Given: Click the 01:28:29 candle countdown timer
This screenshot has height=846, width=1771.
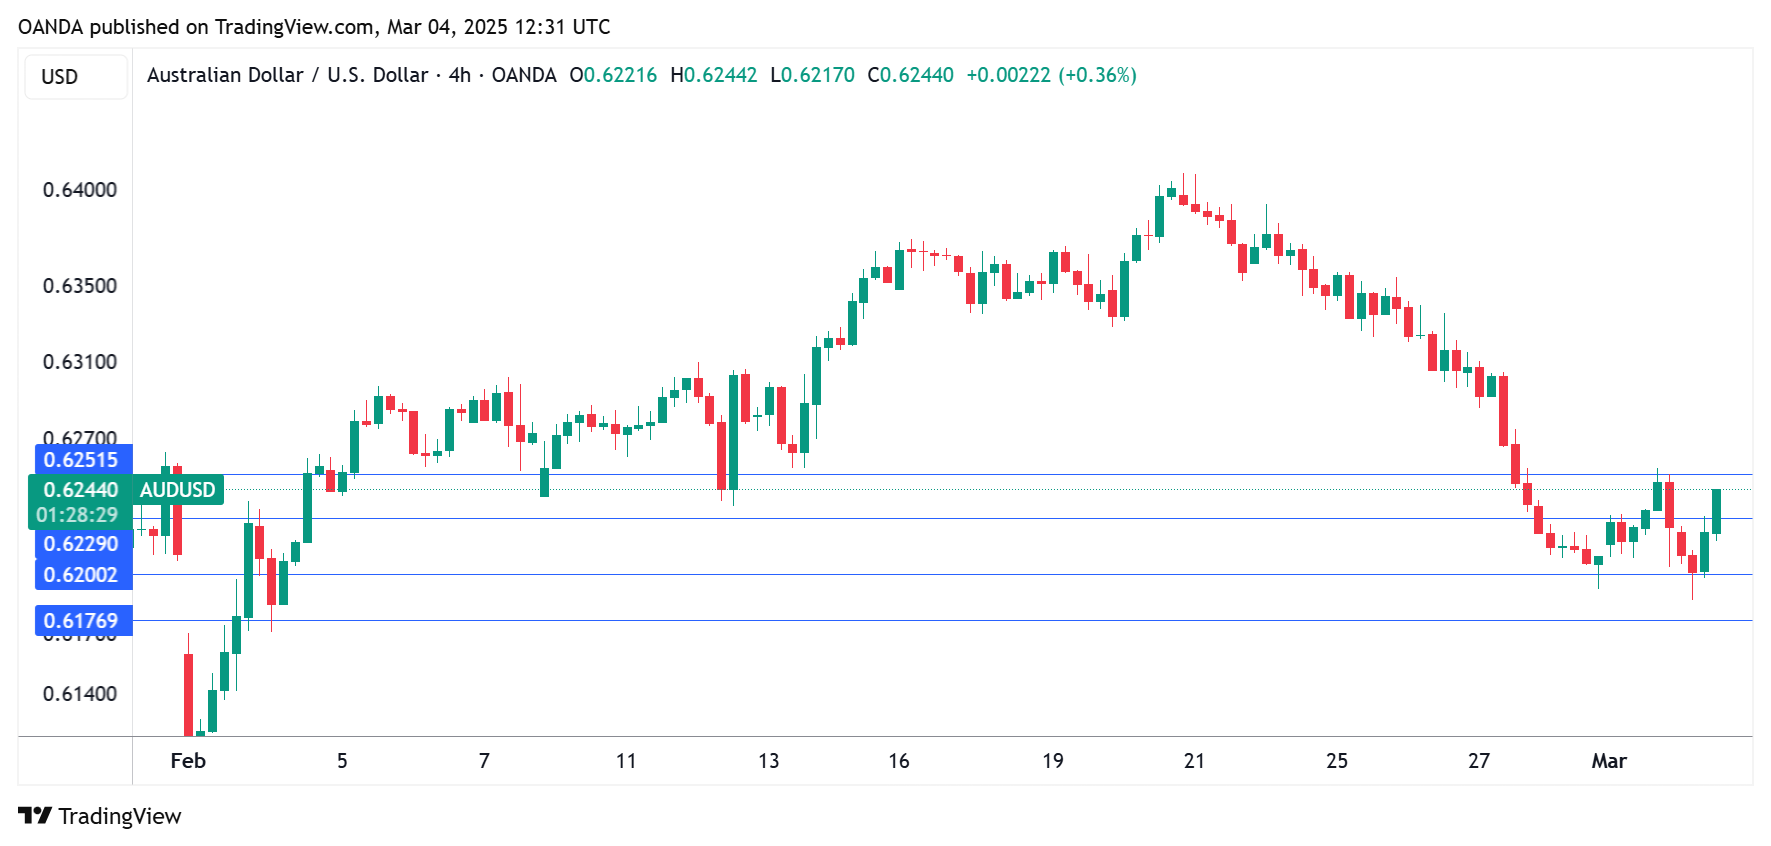Looking at the screenshot, I should 78,515.
